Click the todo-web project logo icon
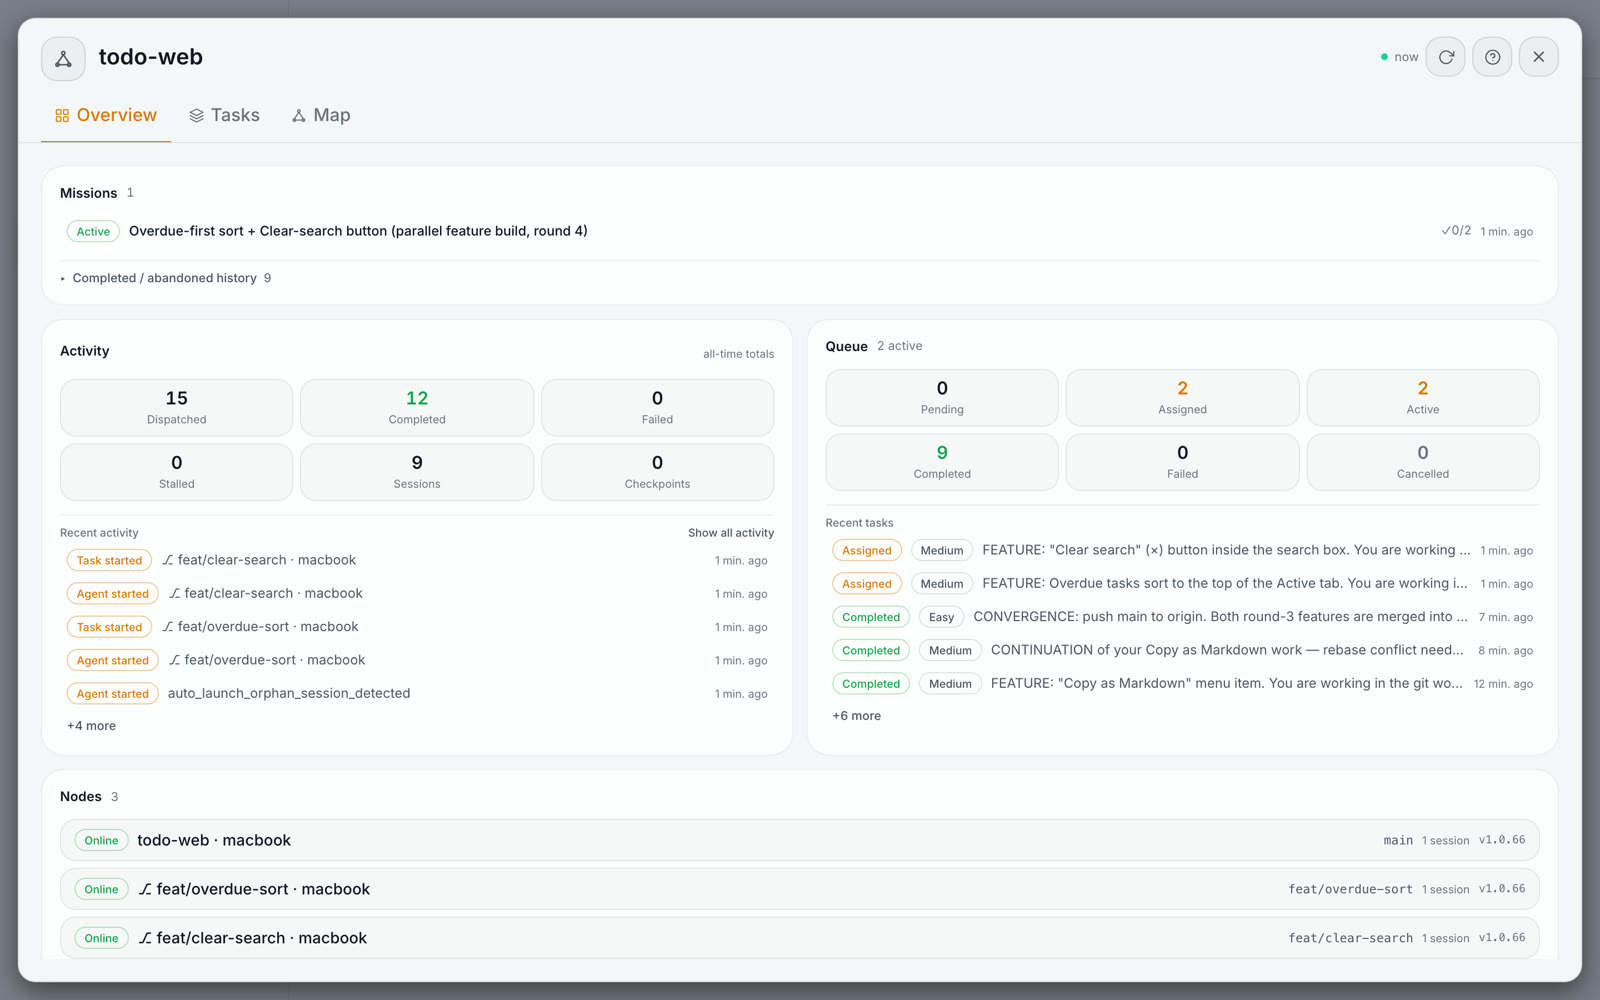This screenshot has height=1000, width=1600. point(63,58)
